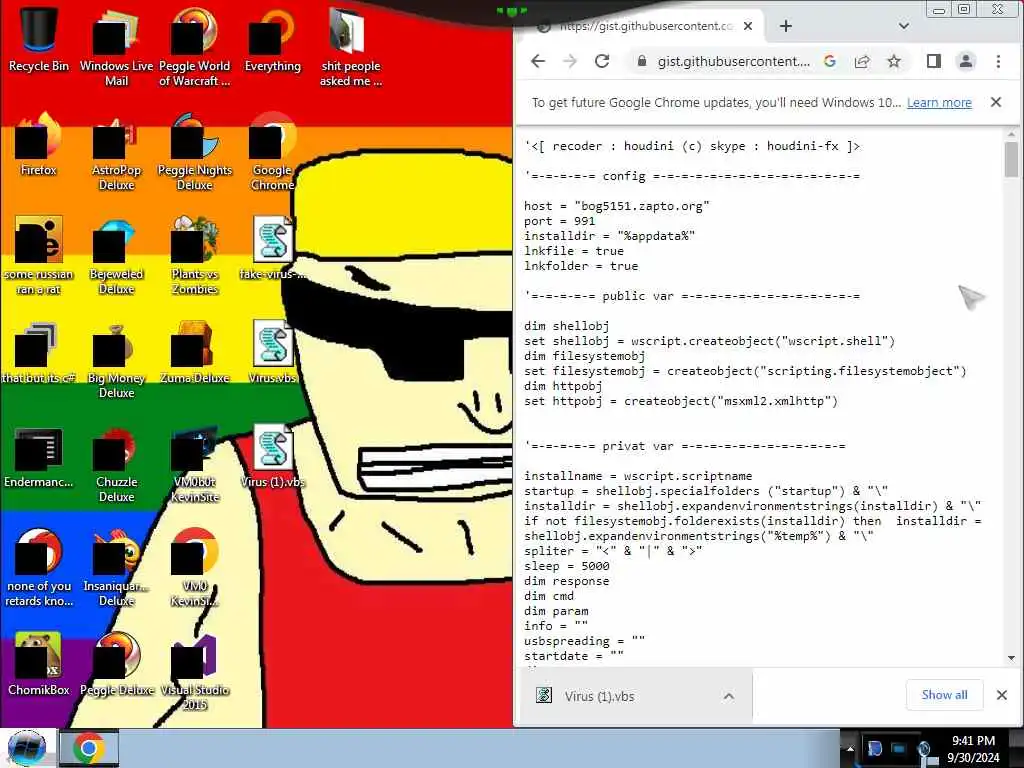Open Peggle World of Warcraft shortcut
The height and width of the screenshot is (768, 1024).
pyautogui.click(x=195, y=47)
